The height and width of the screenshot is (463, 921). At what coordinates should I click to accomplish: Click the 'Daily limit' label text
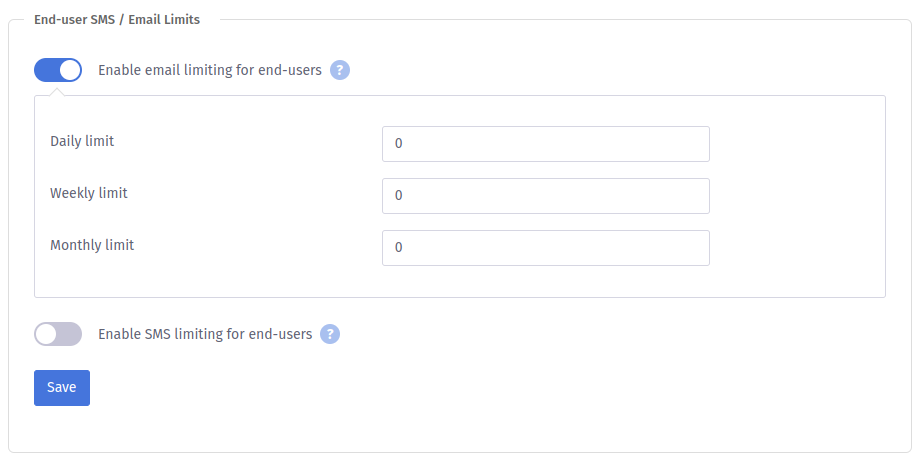pyautogui.click(x=82, y=141)
